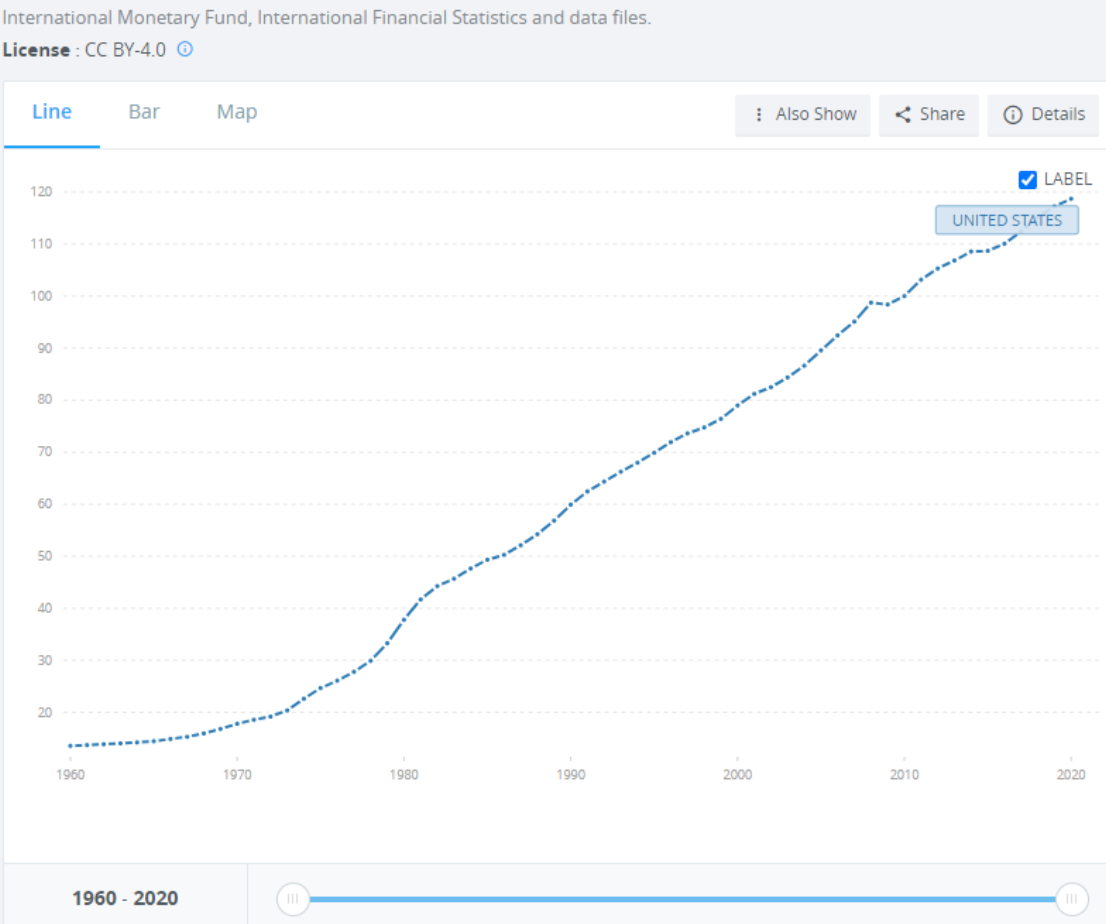Screen dimensions: 1106x924
Task: Click the info icon in the Details button
Action: [x=1012, y=114]
